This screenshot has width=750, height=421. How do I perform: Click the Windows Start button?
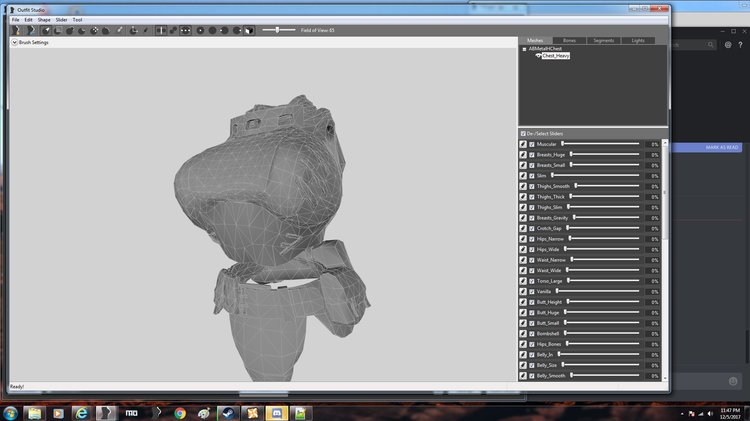click(10, 413)
